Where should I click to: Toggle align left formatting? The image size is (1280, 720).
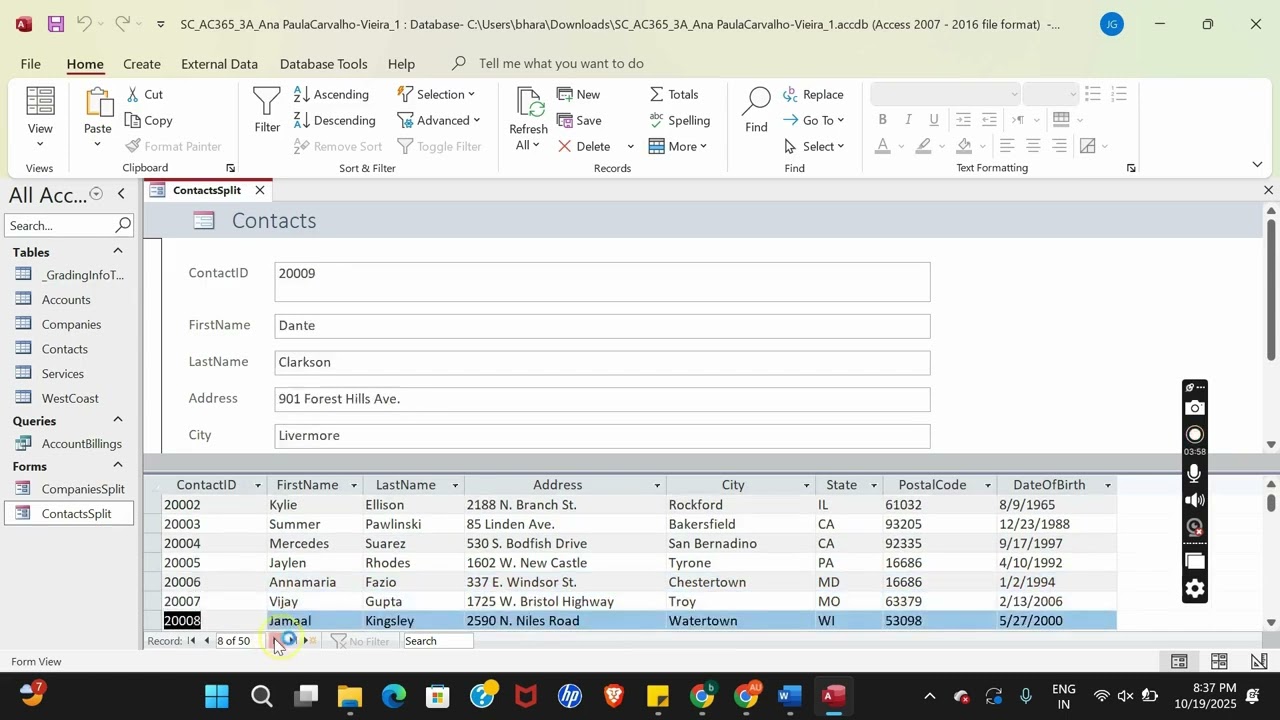point(1007,146)
